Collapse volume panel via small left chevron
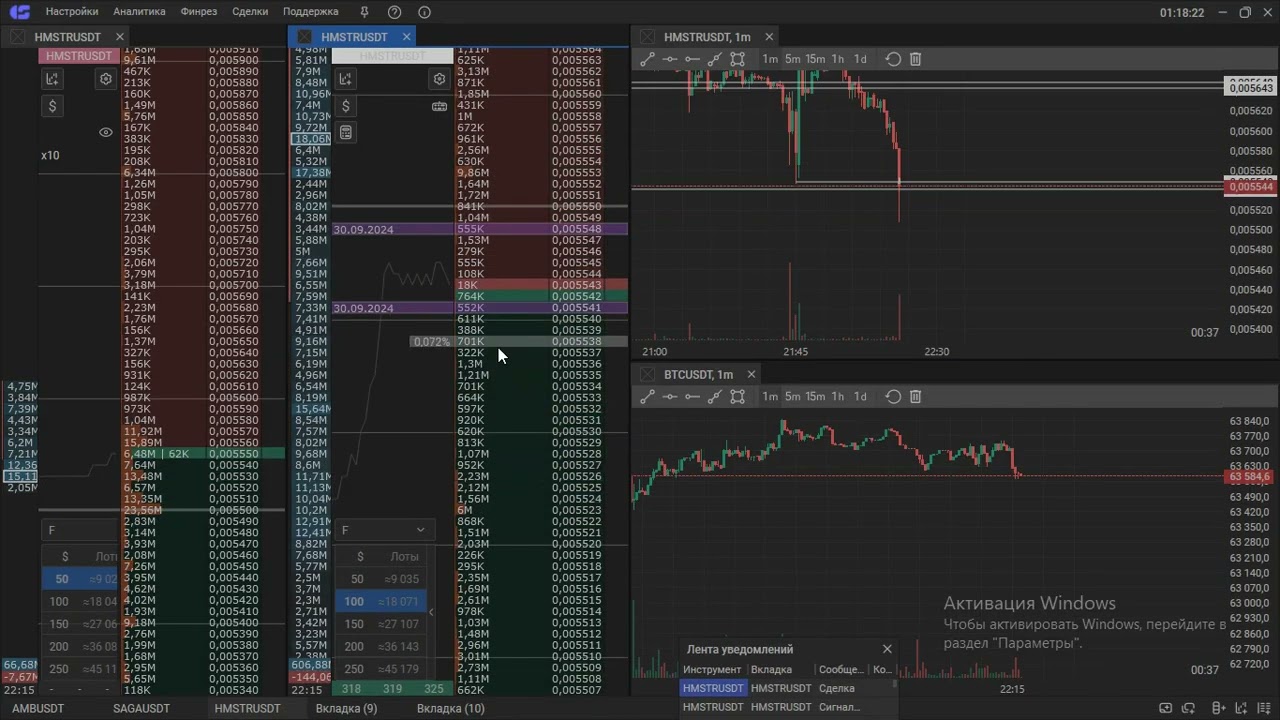The image size is (1280, 720). point(432,611)
